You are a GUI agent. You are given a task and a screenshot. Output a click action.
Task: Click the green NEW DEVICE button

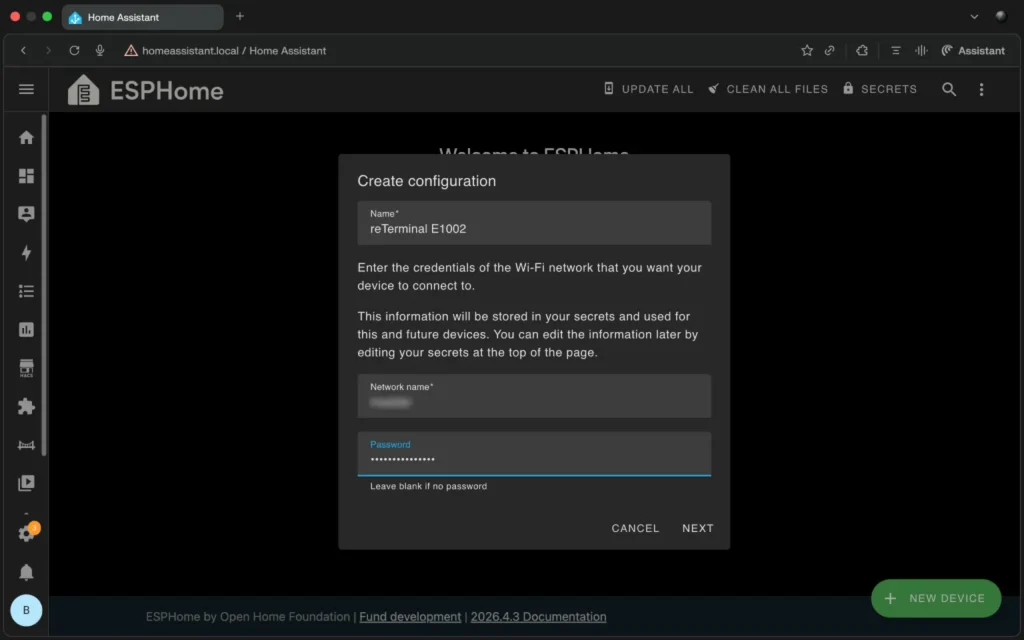tap(936, 598)
